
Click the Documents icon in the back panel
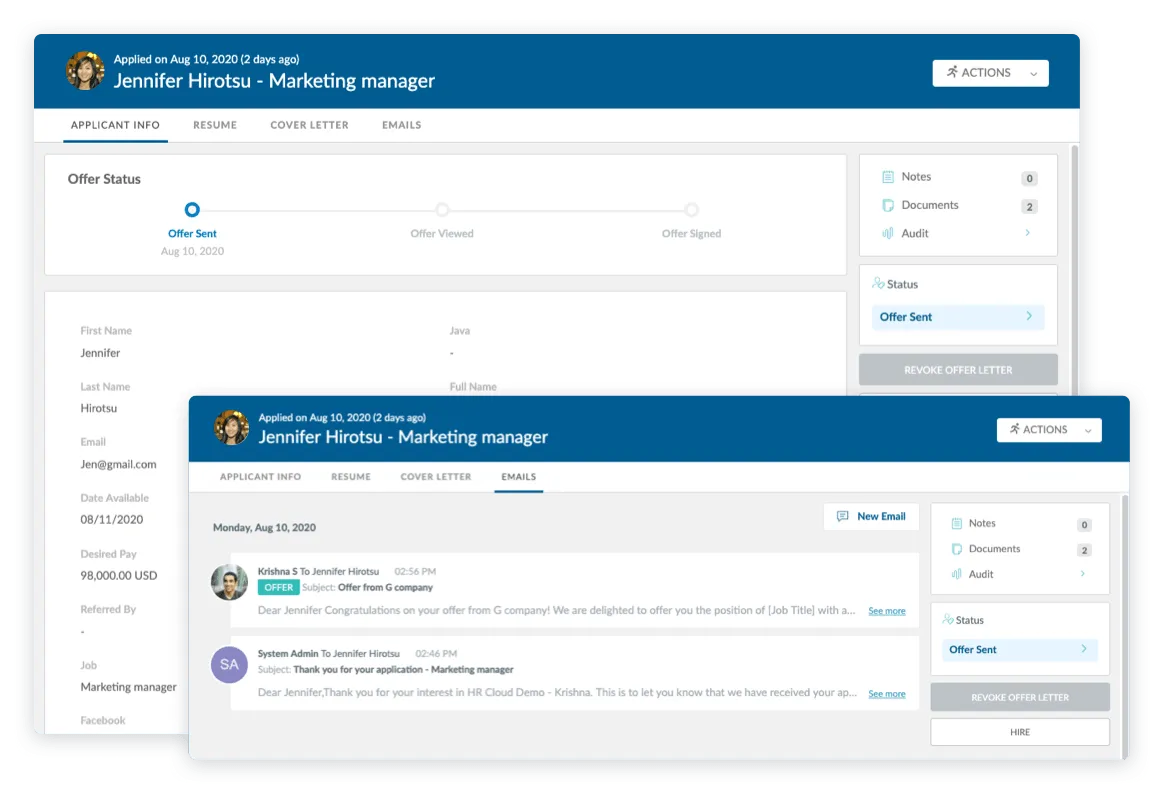[x=888, y=205]
